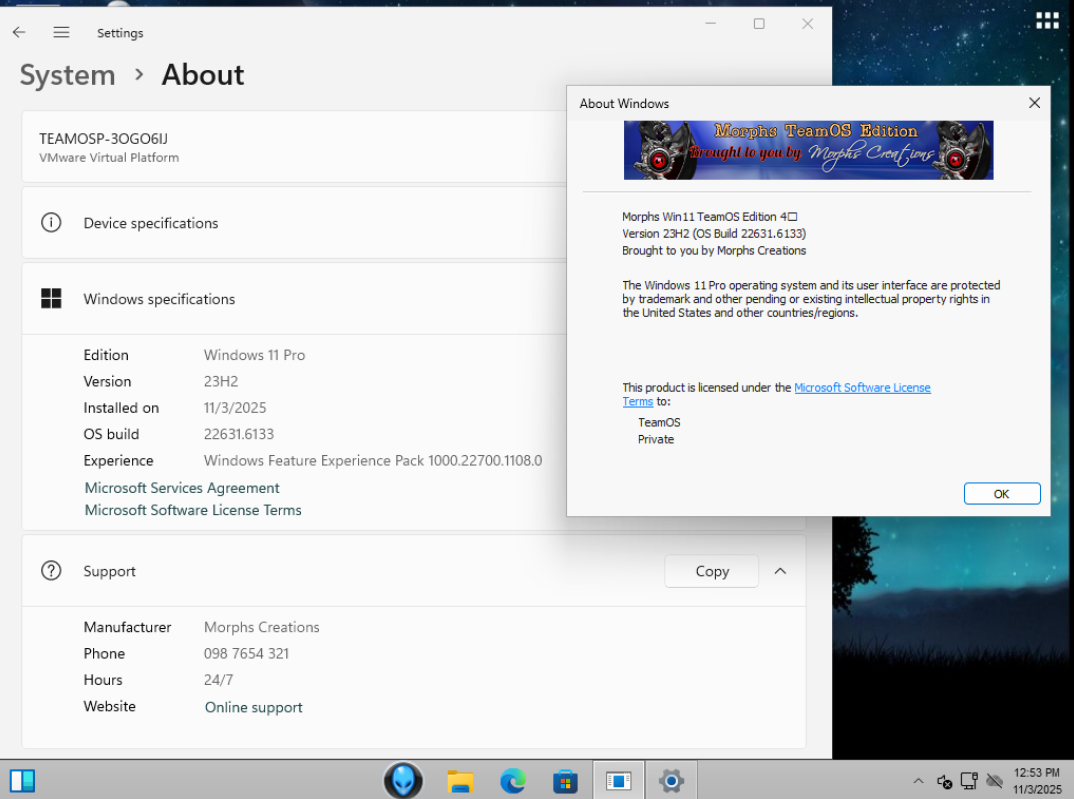The image size is (1074, 799).
Task: Click the Settings gear taskbar icon
Action: 671,781
